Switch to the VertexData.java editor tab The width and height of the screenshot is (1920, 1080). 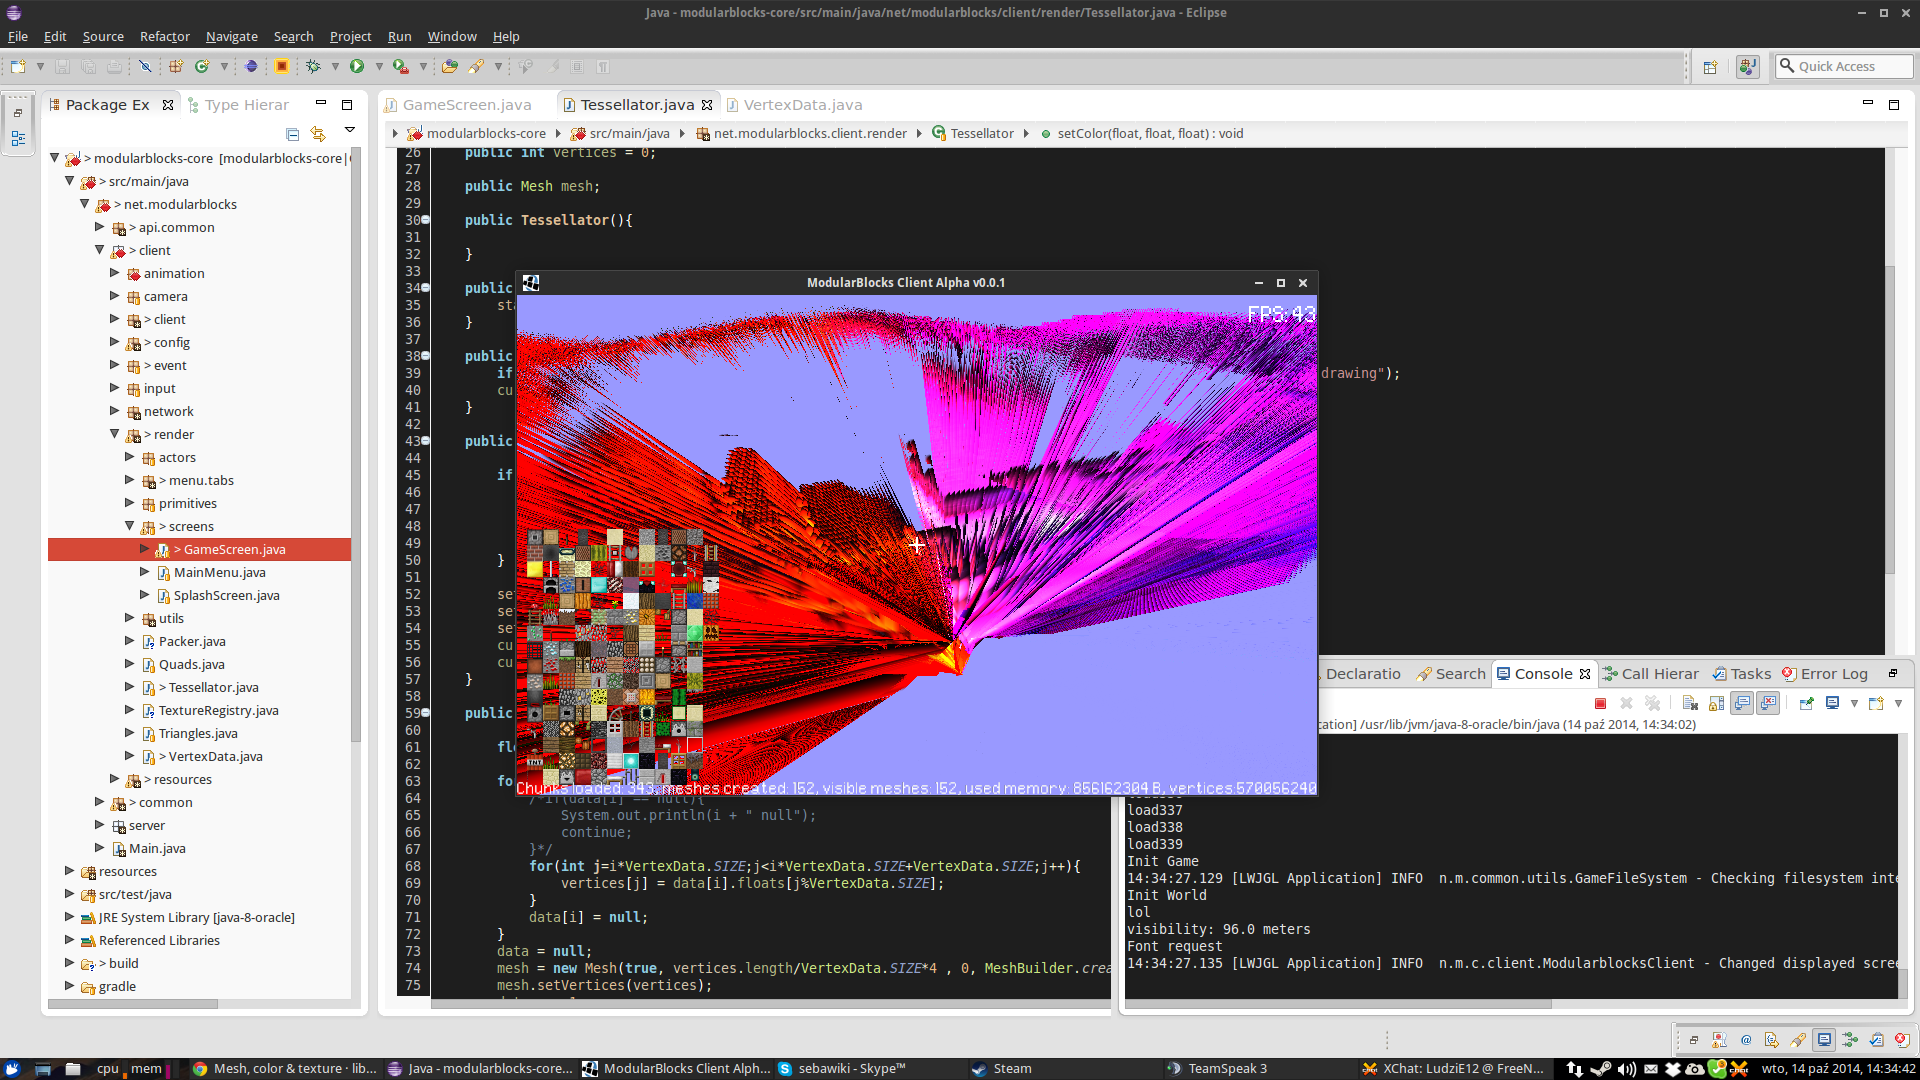point(802,105)
